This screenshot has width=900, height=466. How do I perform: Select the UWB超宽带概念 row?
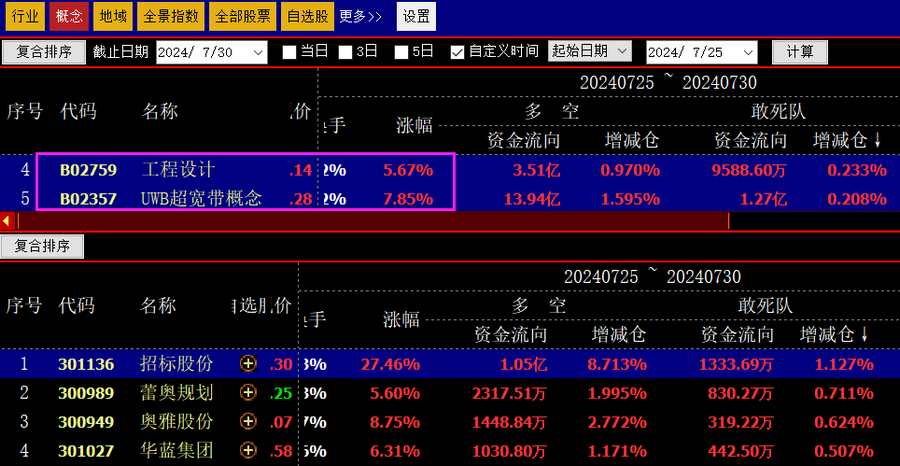click(201, 198)
